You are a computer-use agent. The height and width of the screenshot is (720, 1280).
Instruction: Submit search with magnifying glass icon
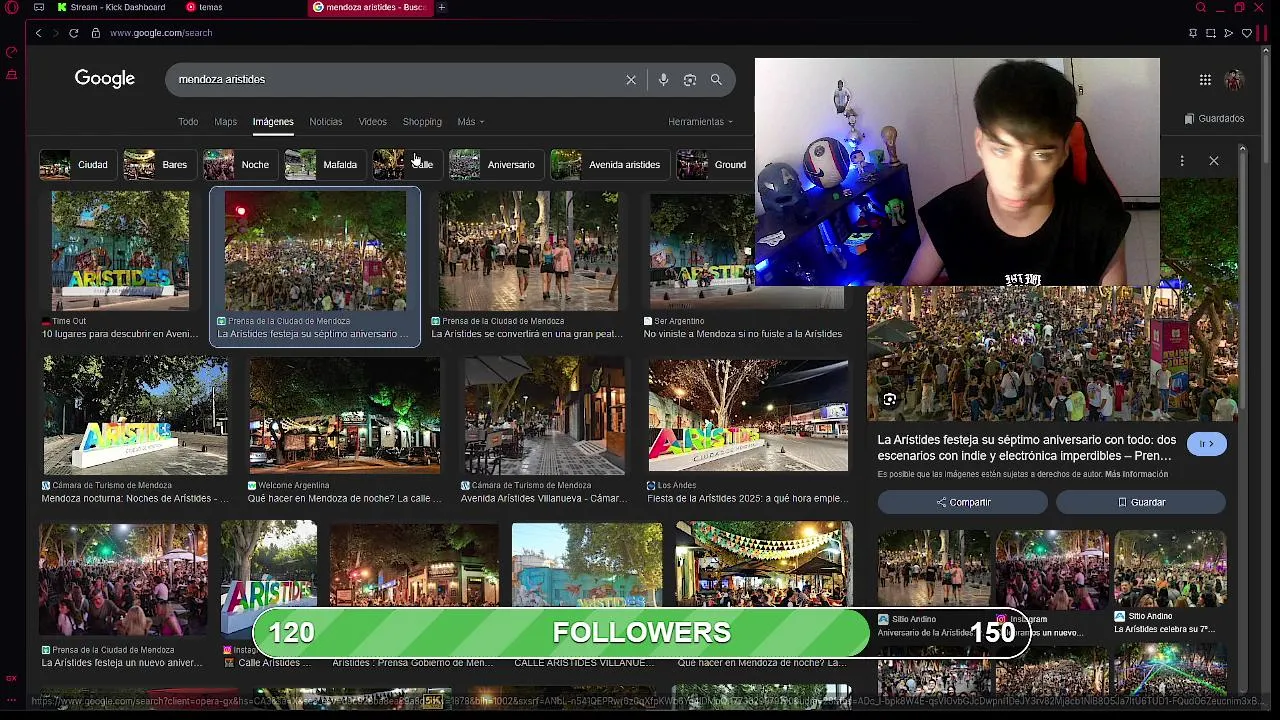[716, 79]
